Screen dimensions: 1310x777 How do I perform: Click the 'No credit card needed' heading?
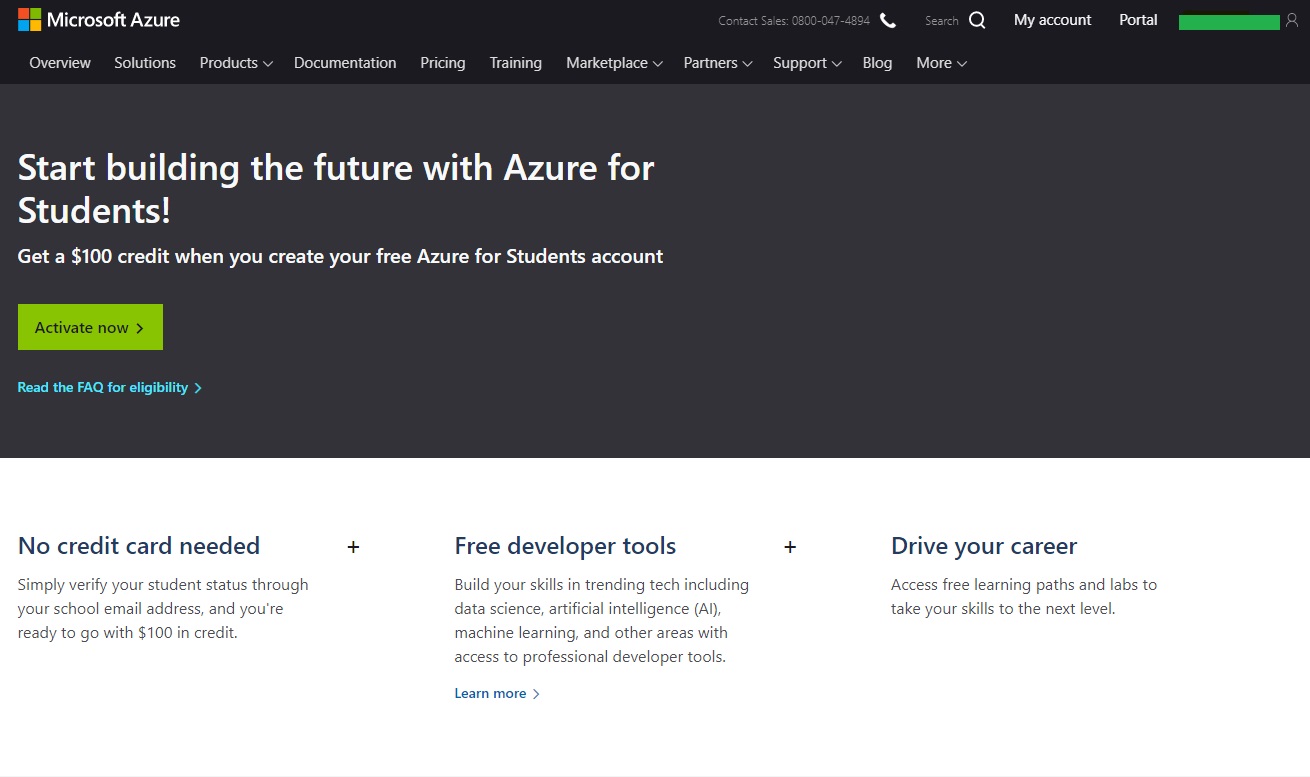[139, 546]
